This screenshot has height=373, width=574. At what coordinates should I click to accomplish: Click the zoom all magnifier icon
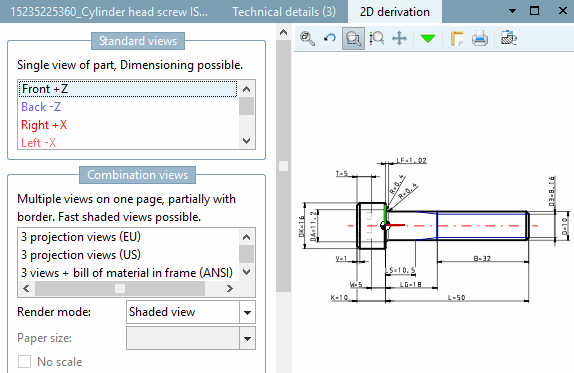tap(307, 38)
